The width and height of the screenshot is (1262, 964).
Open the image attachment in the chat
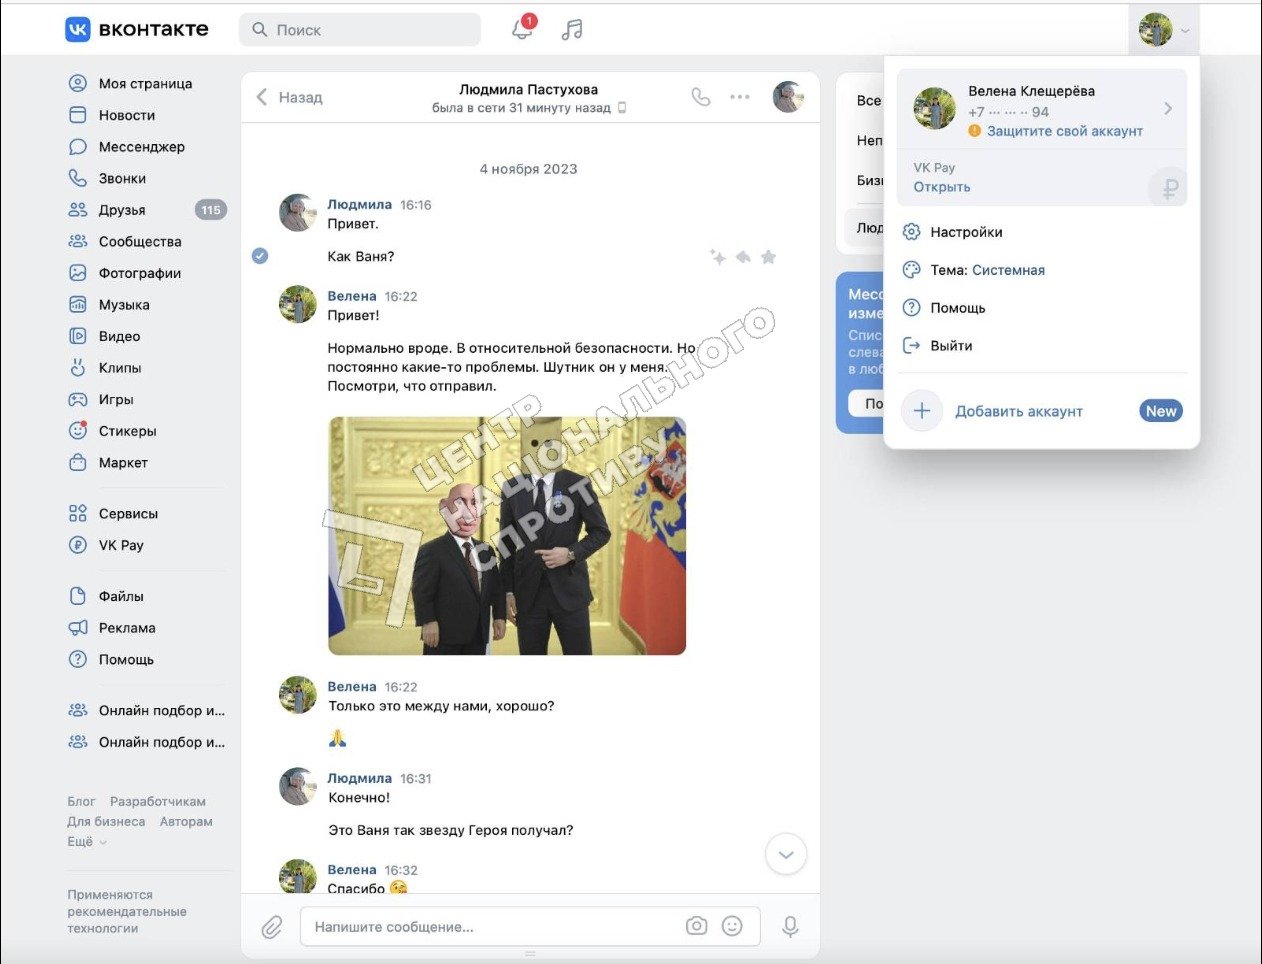pos(507,536)
